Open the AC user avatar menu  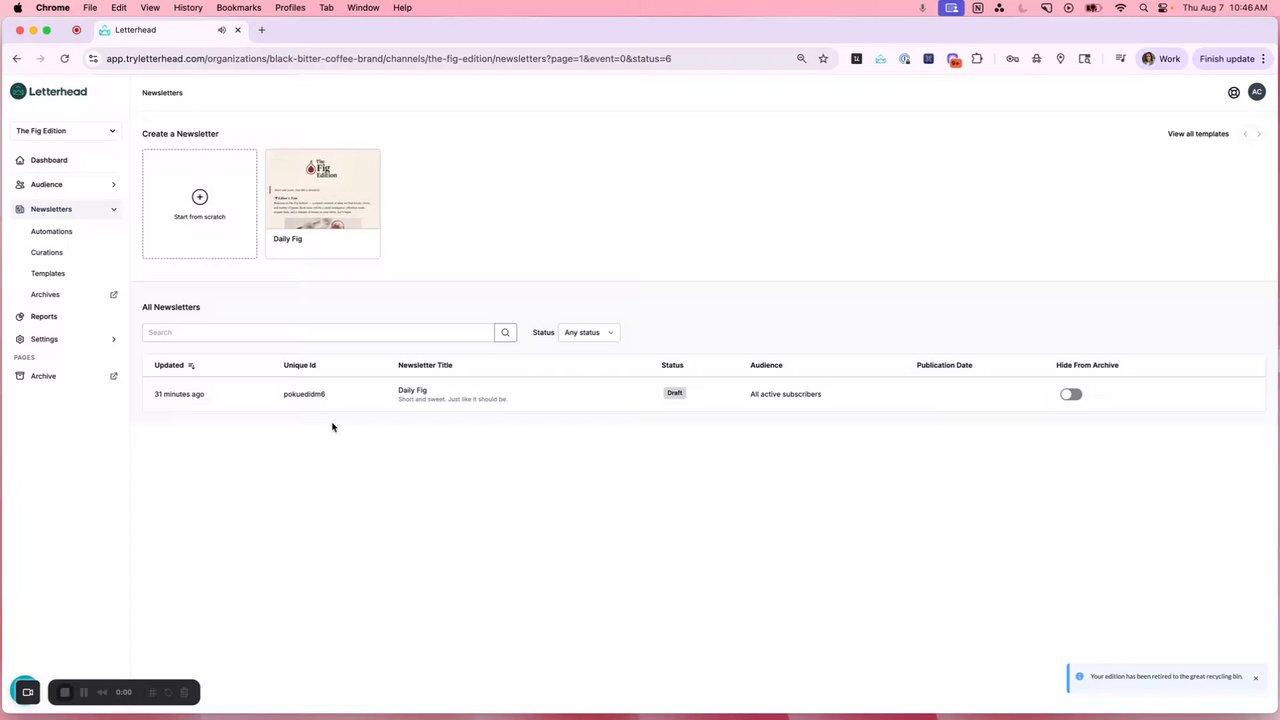point(1257,92)
